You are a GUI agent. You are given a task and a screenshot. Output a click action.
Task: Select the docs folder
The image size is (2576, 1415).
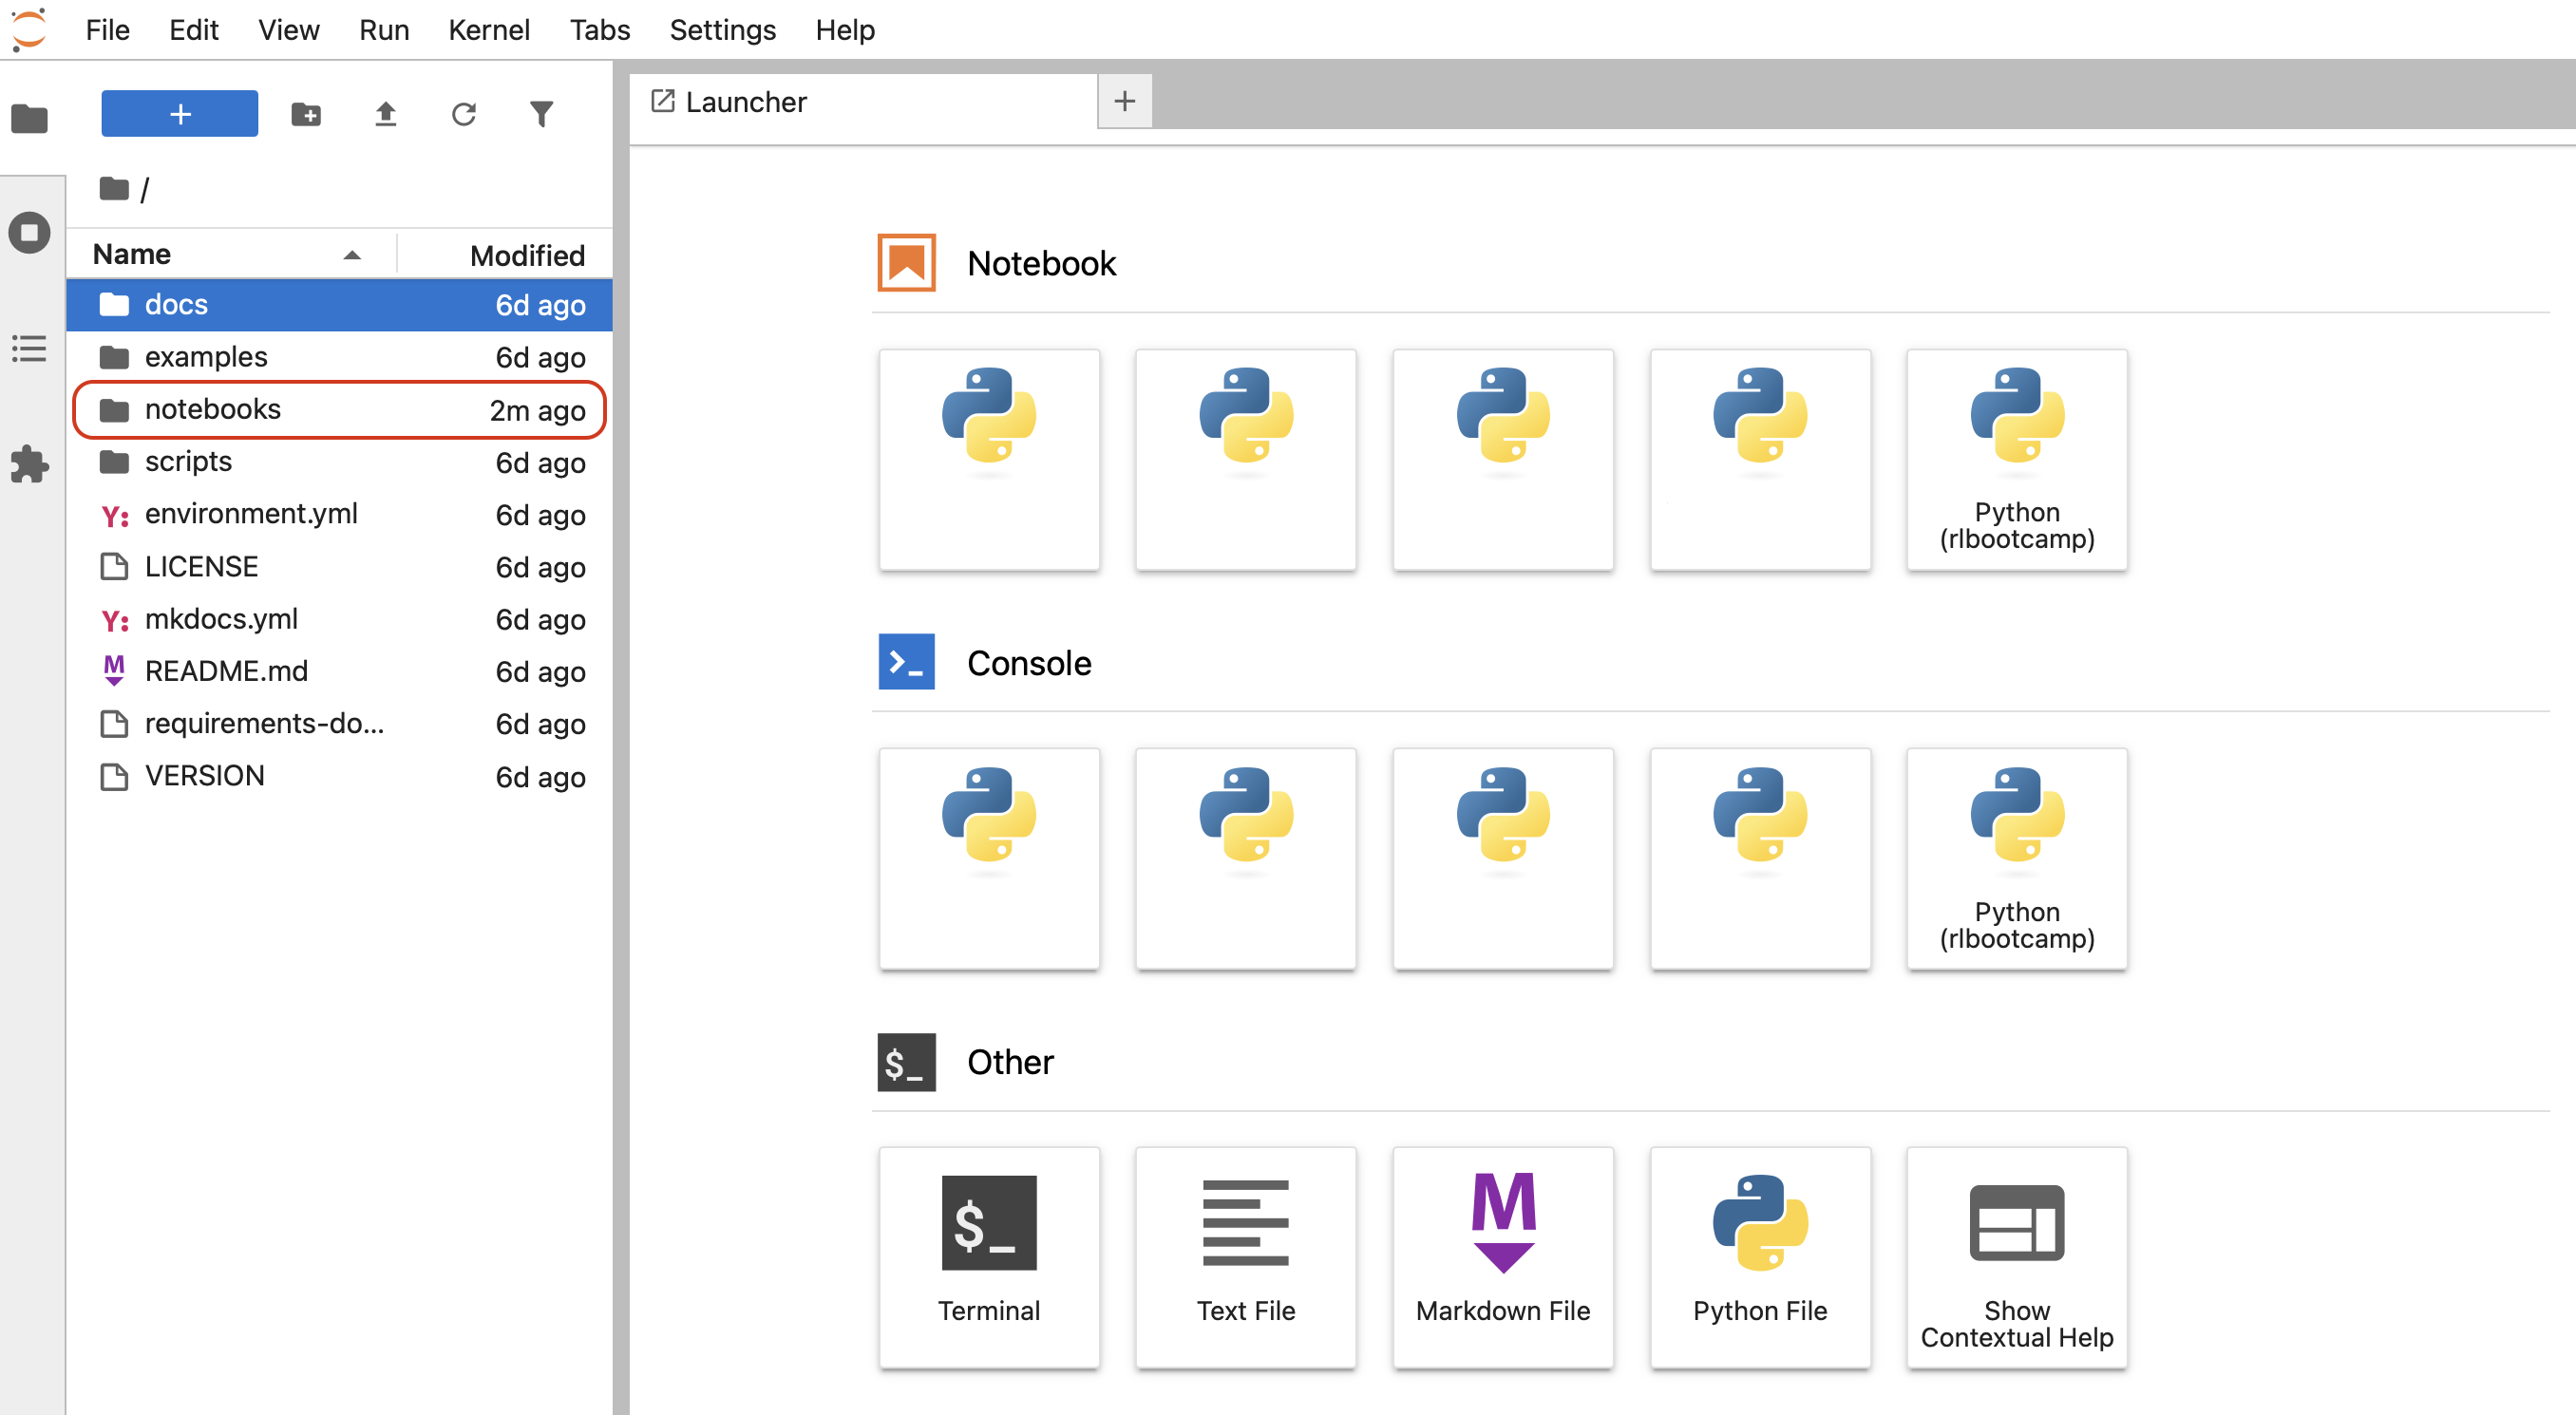click(x=340, y=305)
